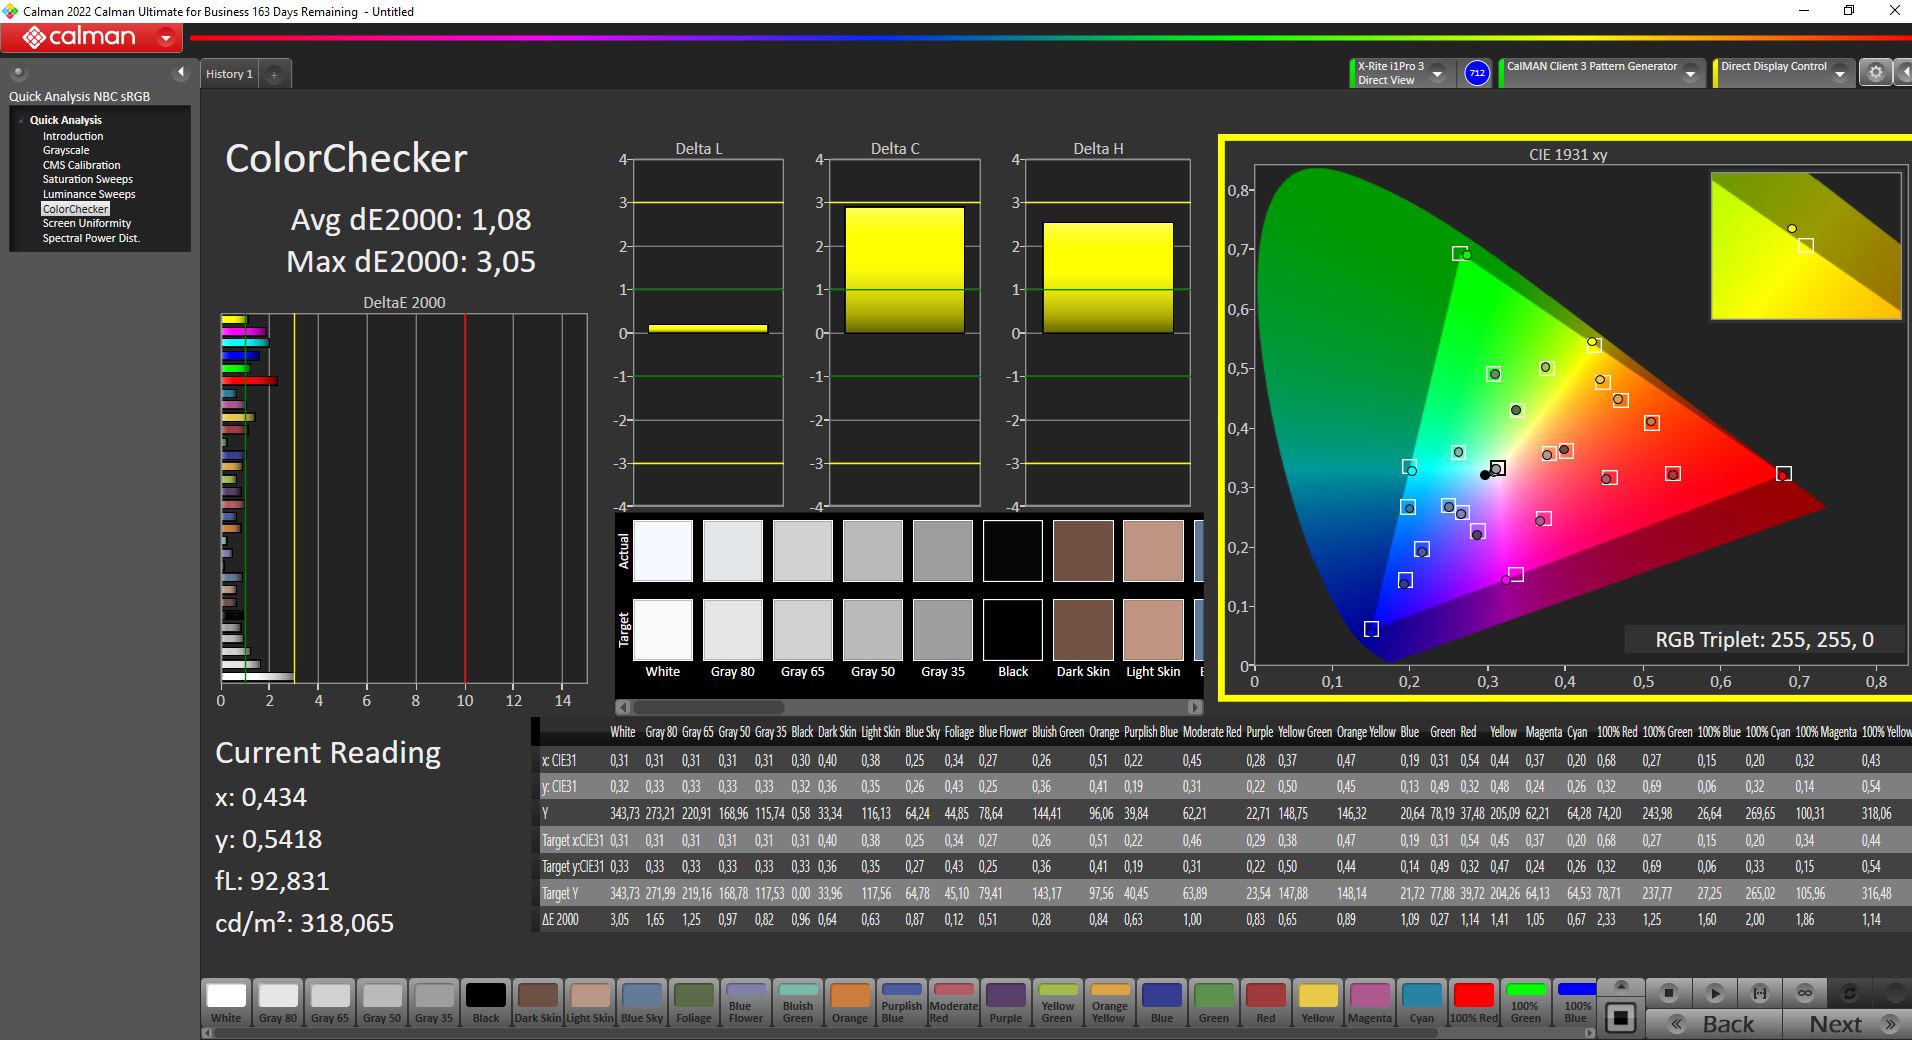This screenshot has height=1040, width=1912.
Task: Collapse the workflow sidebar with left arrow
Action: (x=180, y=73)
